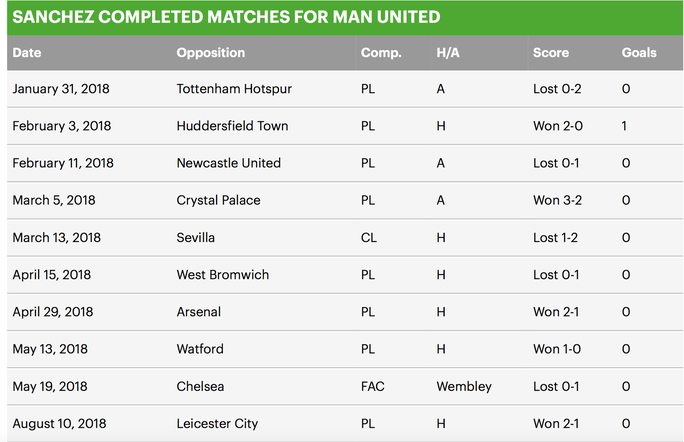Select the FAC competition cell
Image resolution: width=684 pixels, height=442 pixels.
click(x=373, y=387)
